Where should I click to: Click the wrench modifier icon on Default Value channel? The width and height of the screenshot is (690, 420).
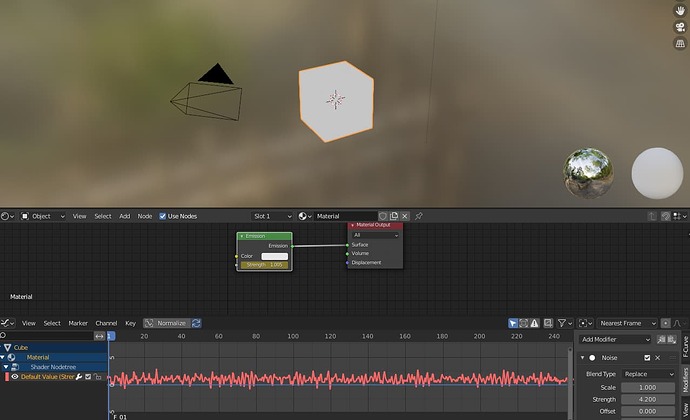point(79,377)
